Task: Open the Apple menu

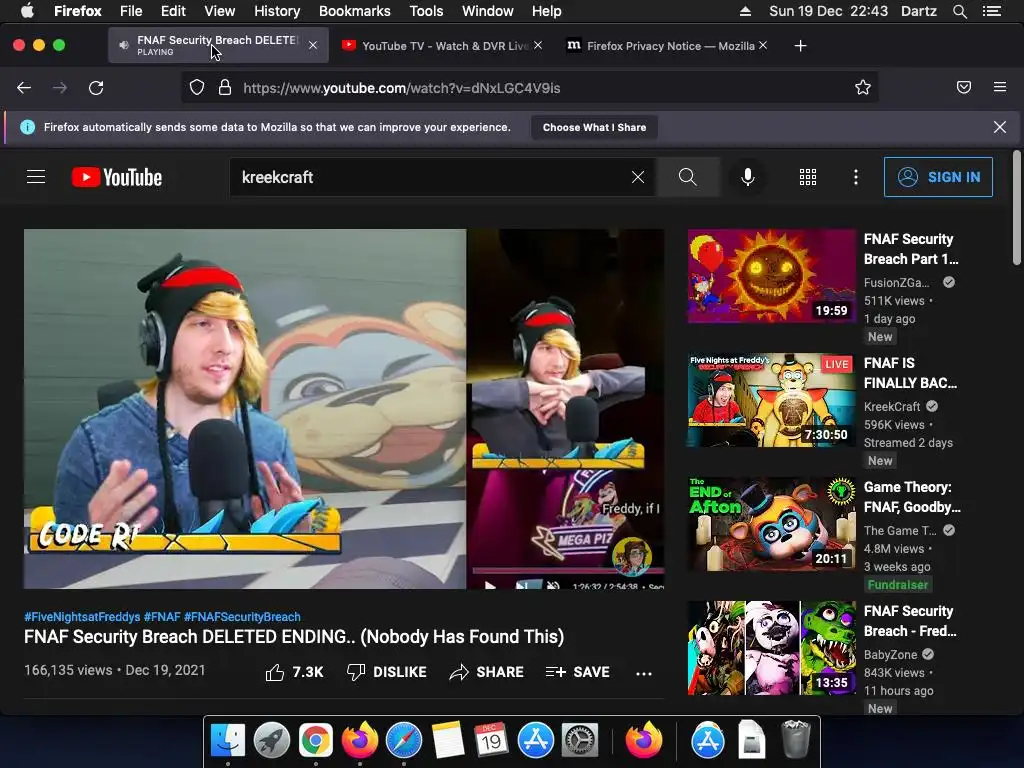Action: (27, 11)
